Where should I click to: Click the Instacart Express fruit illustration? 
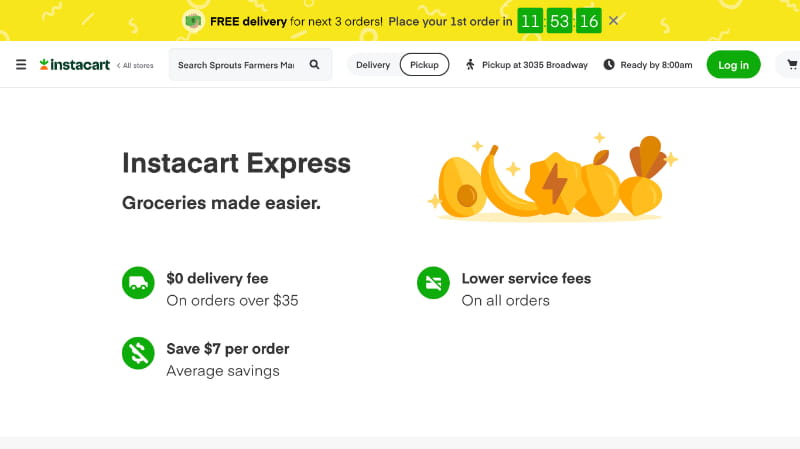click(x=553, y=180)
